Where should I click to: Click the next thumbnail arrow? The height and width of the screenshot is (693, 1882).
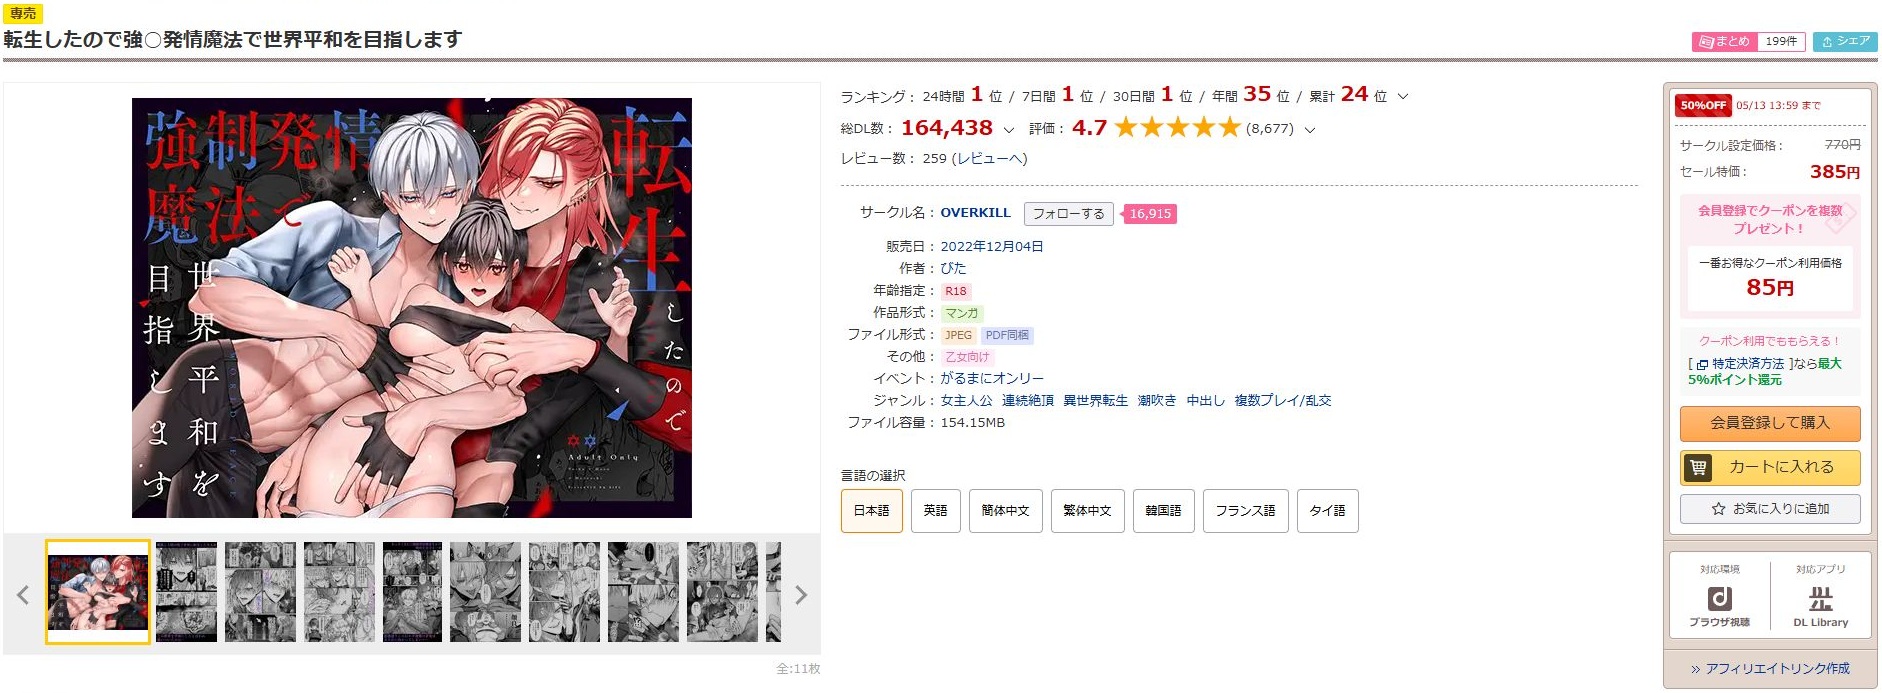click(801, 595)
